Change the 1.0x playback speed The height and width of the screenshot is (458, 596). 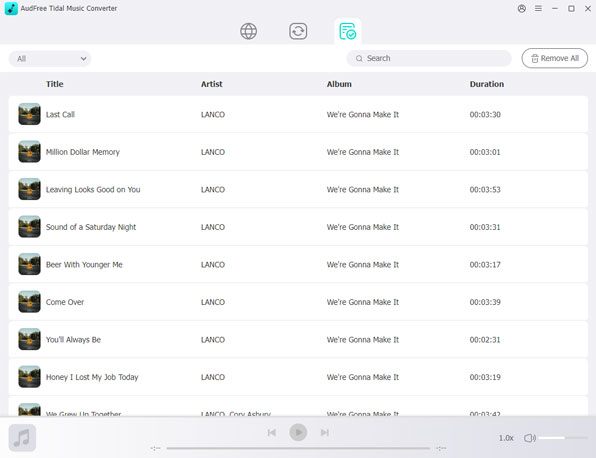point(506,438)
